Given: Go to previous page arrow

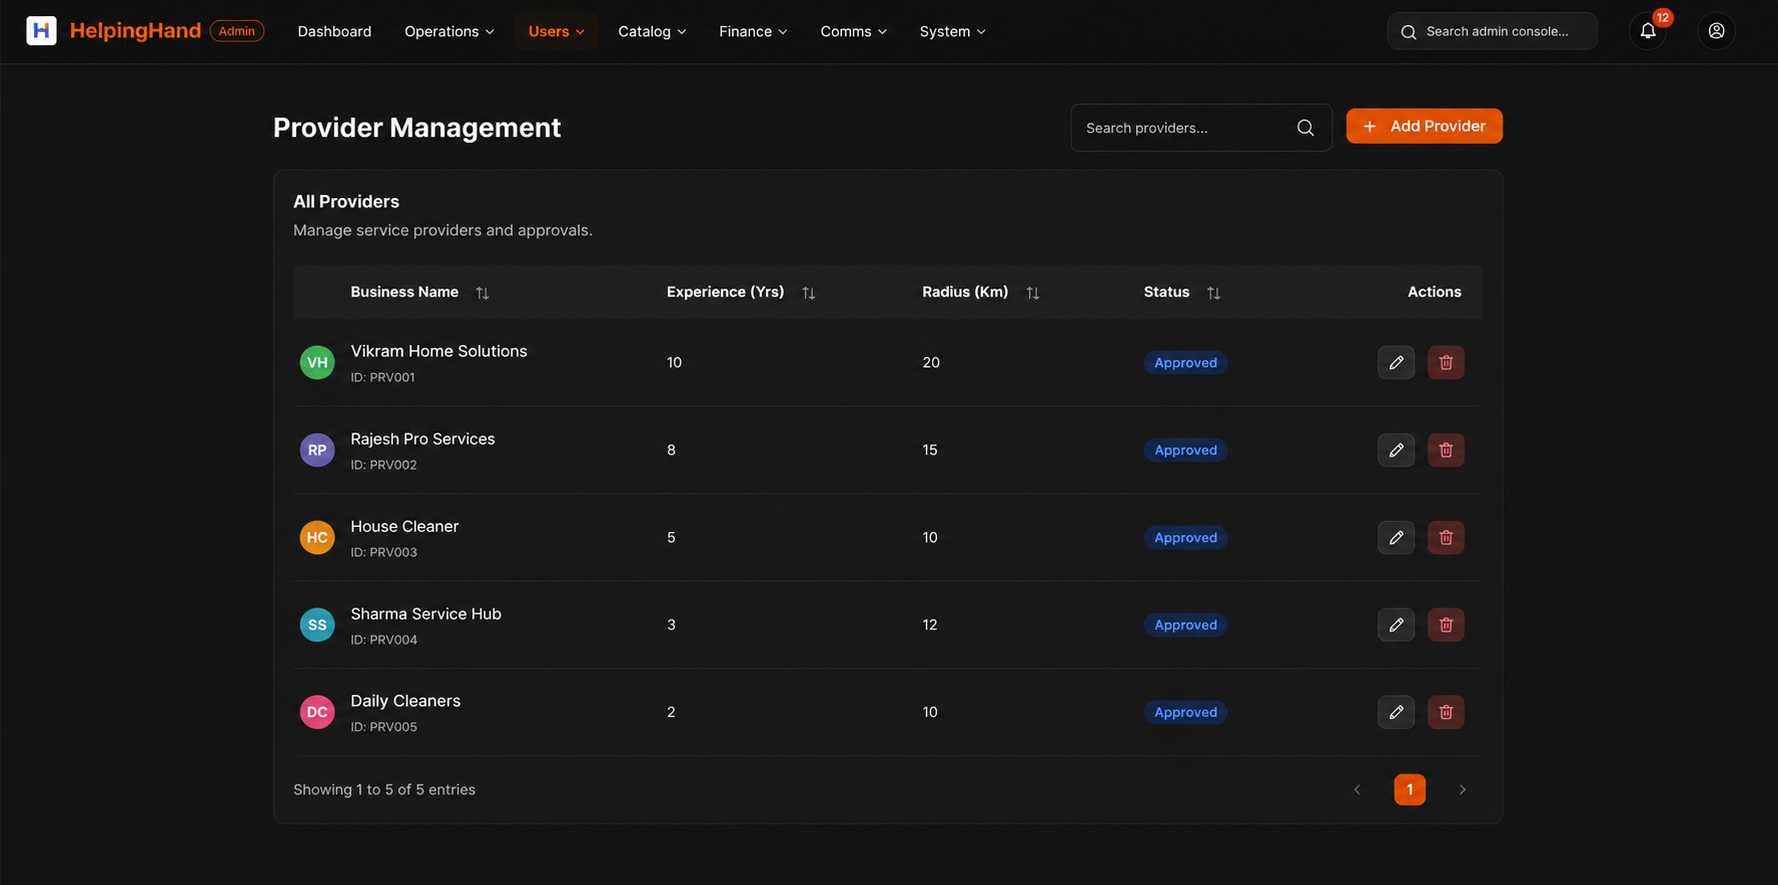Looking at the screenshot, I should point(1357,790).
